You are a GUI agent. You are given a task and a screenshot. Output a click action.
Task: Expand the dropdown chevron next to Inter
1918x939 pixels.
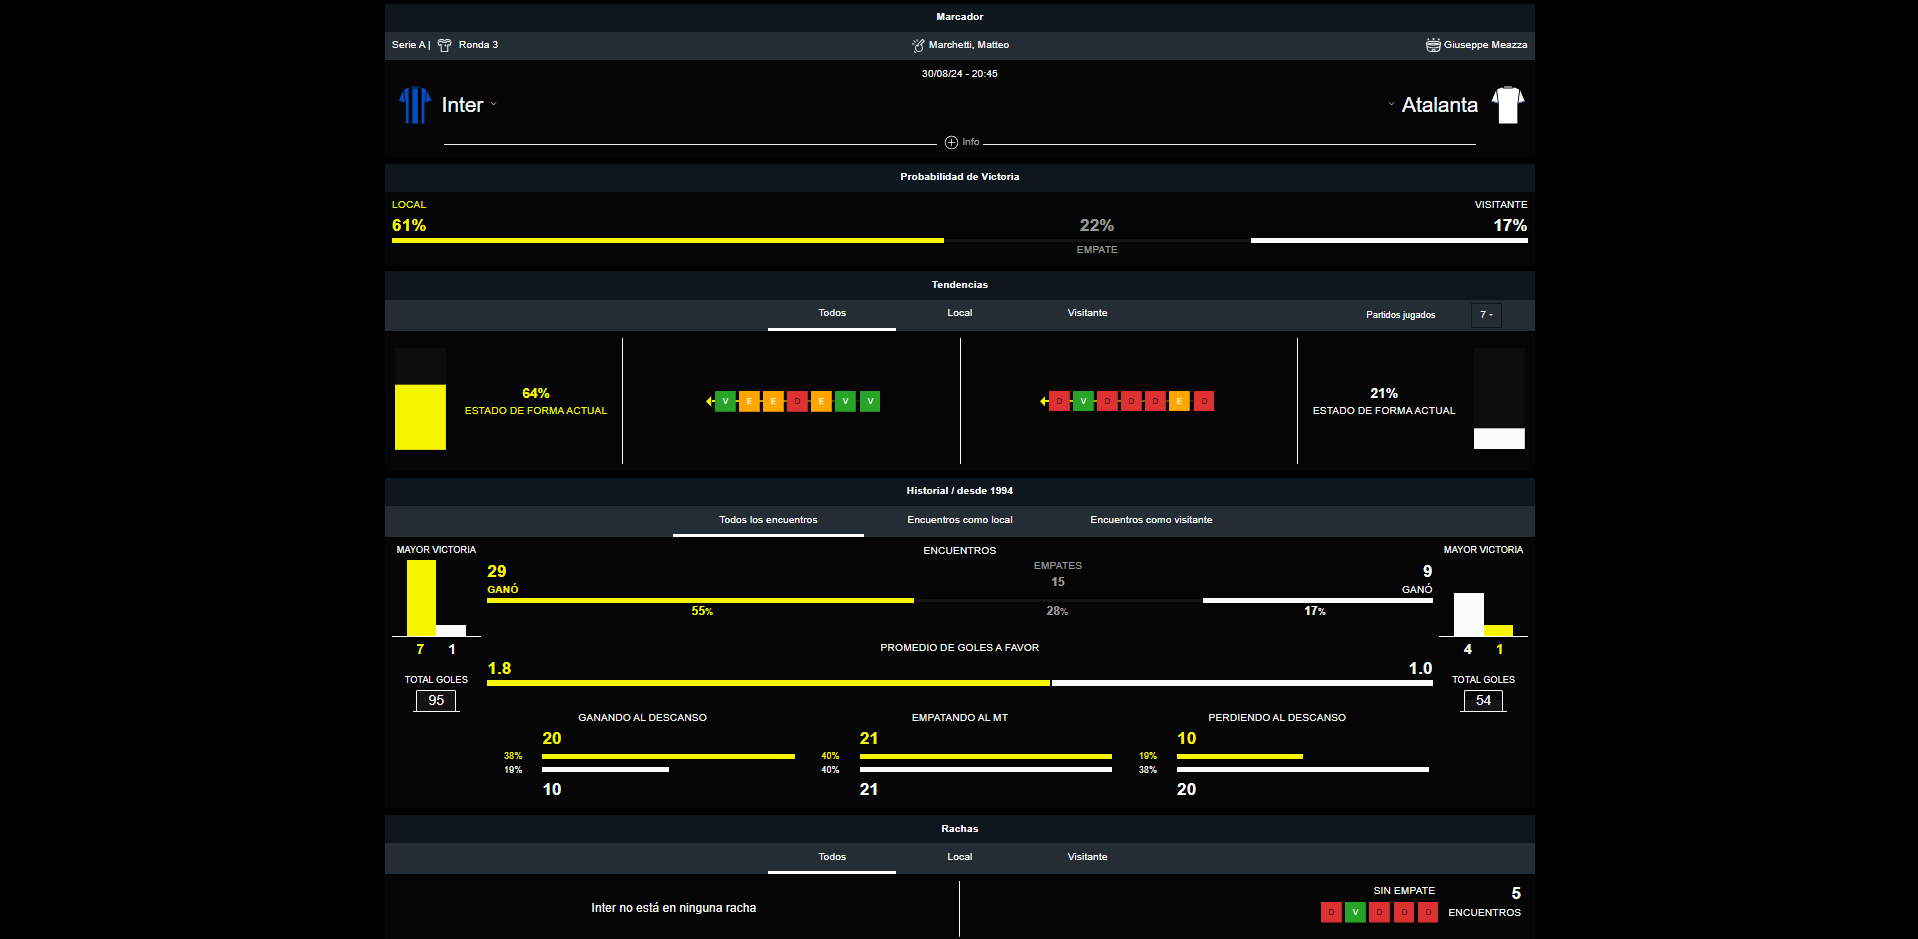pos(493,104)
